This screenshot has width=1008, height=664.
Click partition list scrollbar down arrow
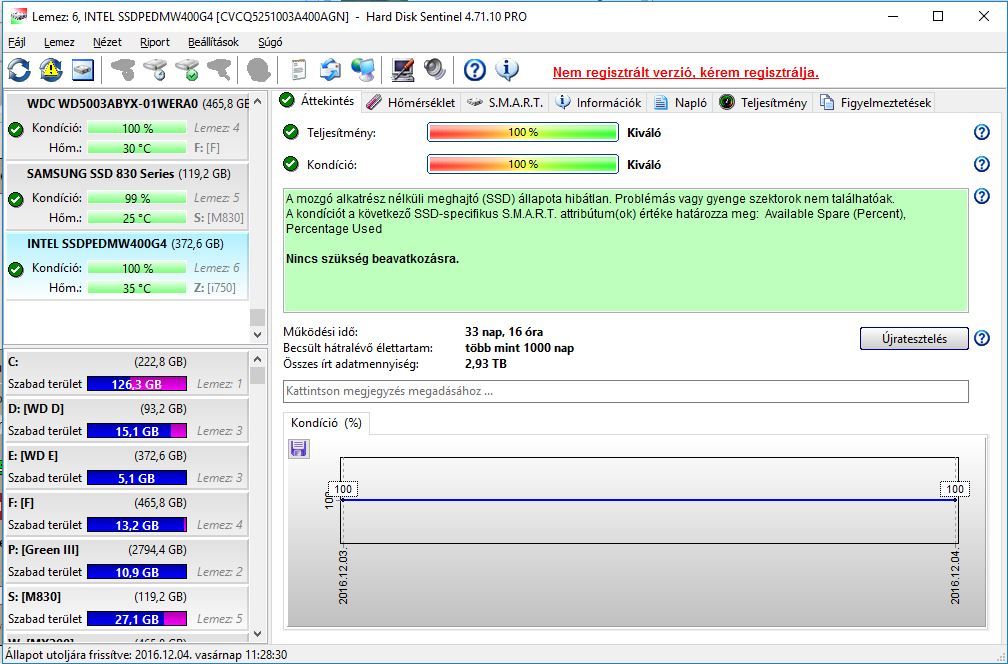(x=257, y=634)
